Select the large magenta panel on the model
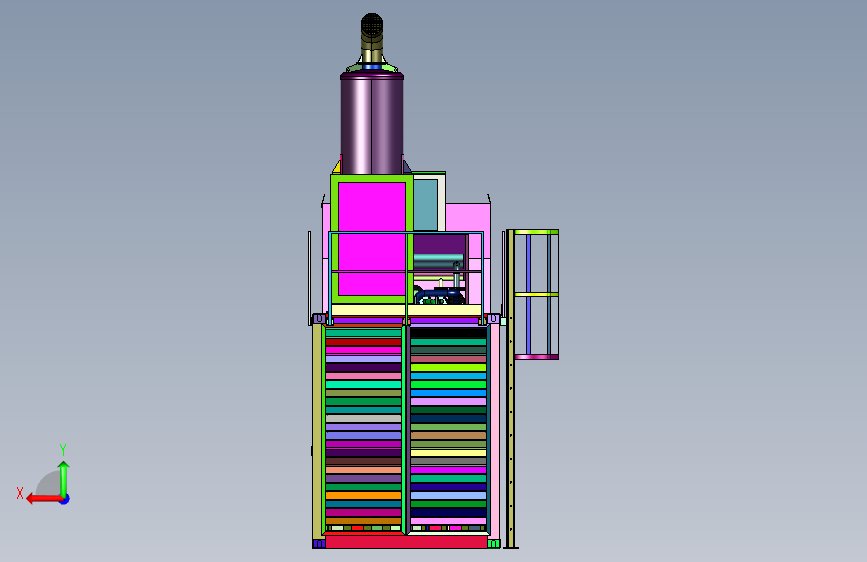 [372, 239]
